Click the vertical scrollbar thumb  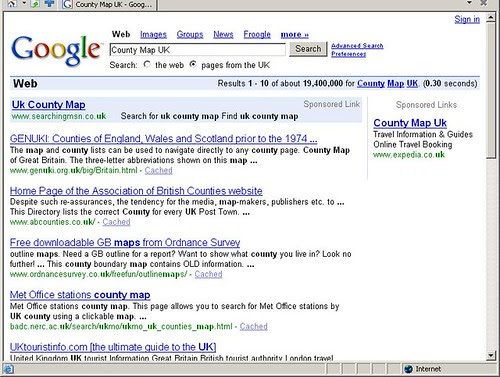[x=491, y=90]
